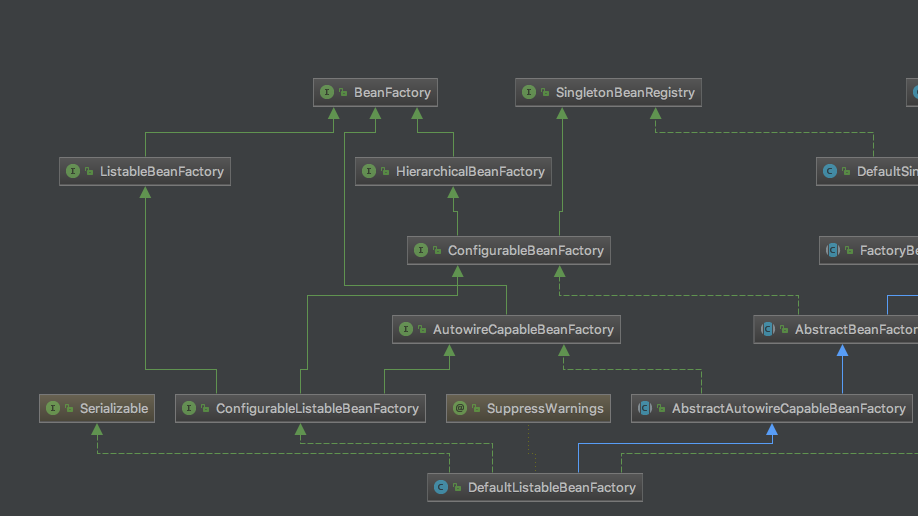Select the AutowireCapableBeanFactory name text

(x=523, y=329)
